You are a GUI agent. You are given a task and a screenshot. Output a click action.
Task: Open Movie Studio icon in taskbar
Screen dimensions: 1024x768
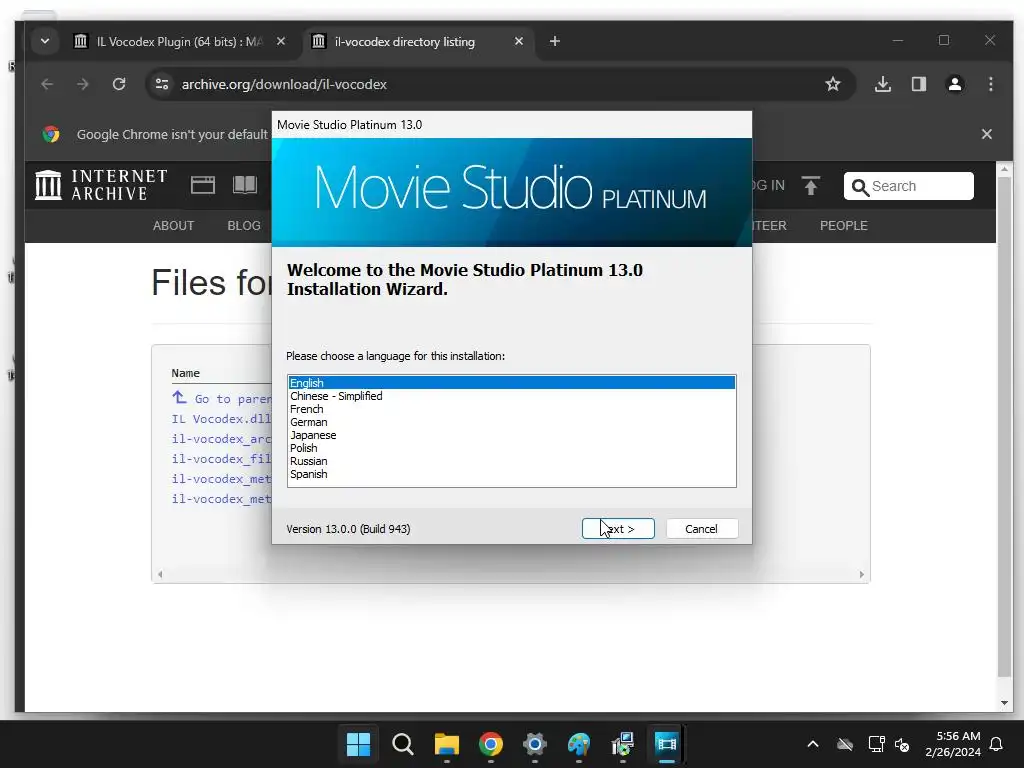pos(667,744)
